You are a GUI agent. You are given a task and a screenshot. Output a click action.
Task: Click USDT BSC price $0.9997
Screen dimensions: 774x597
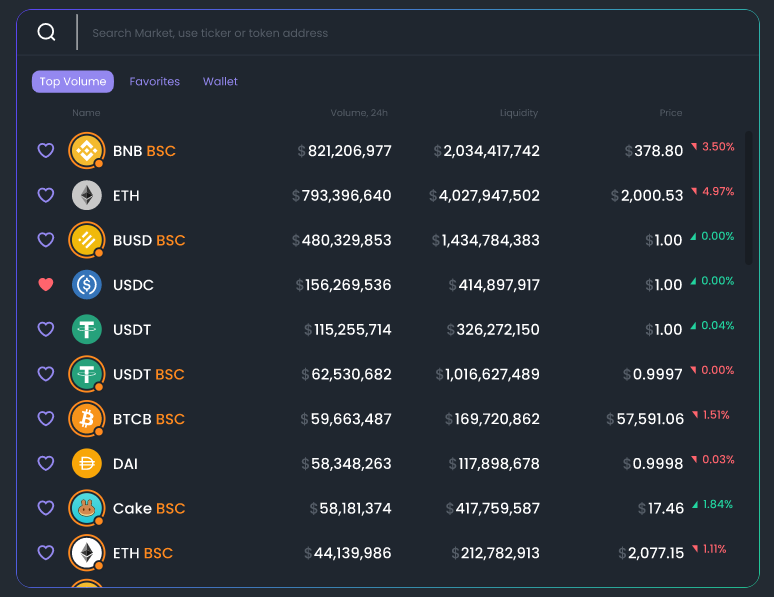pos(653,374)
